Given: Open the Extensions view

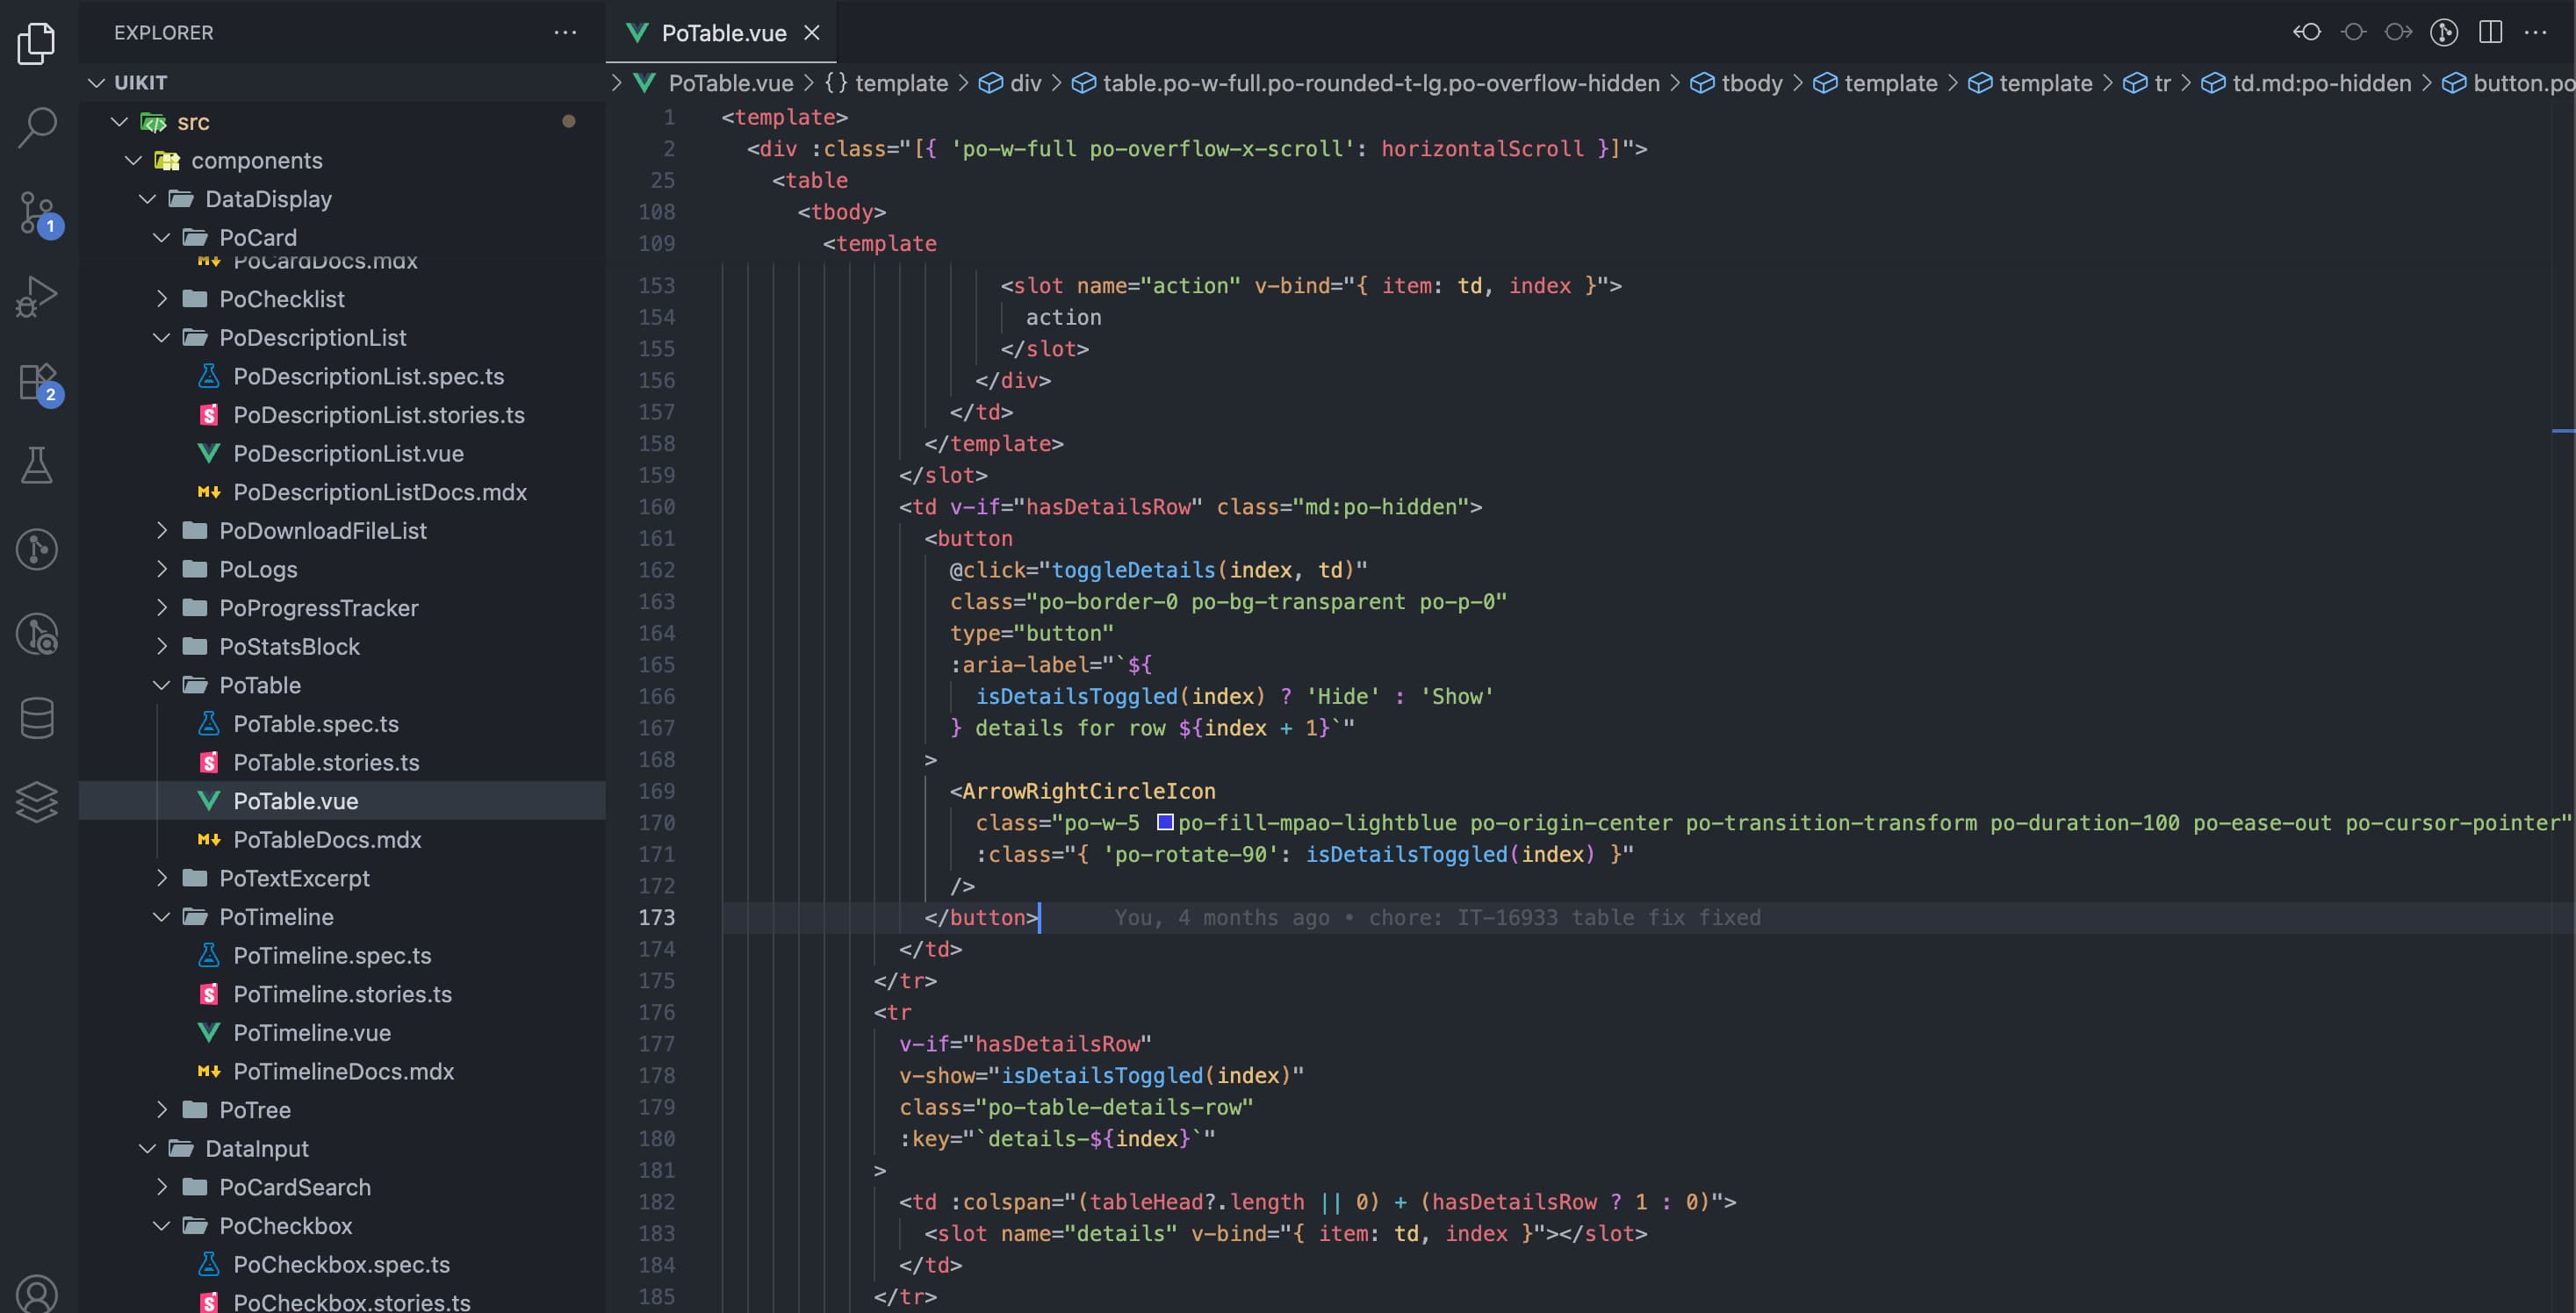Looking at the screenshot, I should click(x=37, y=382).
